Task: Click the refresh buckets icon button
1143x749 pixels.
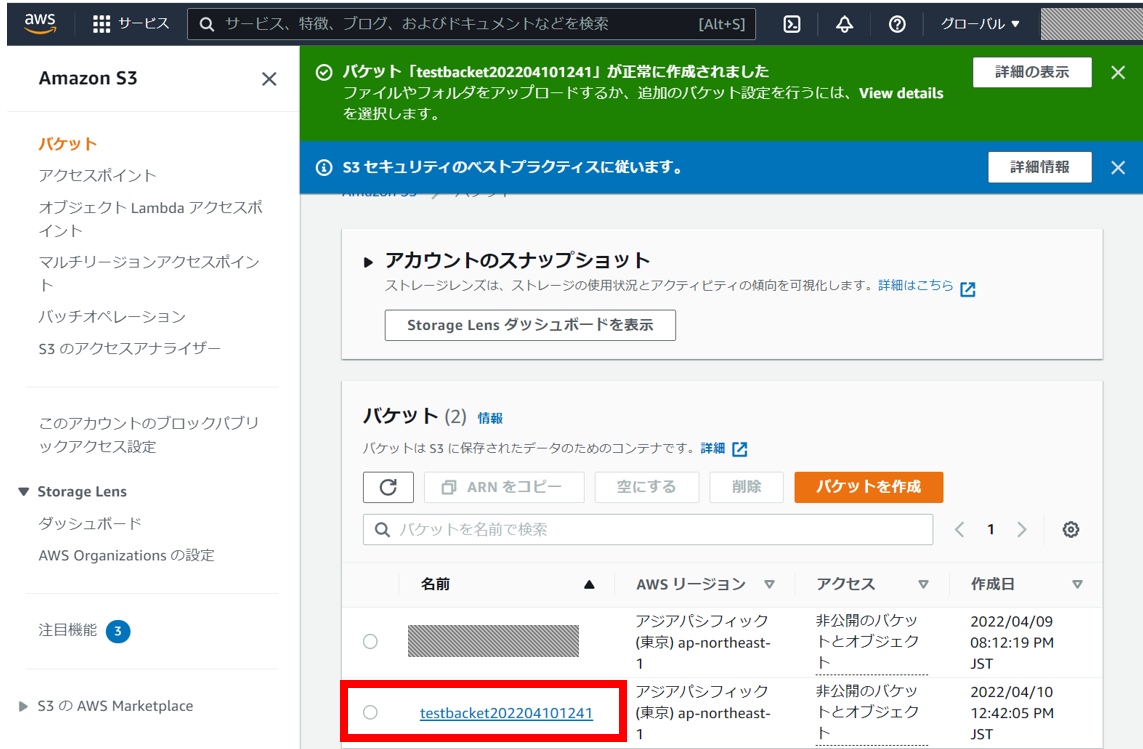Action: point(388,487)
